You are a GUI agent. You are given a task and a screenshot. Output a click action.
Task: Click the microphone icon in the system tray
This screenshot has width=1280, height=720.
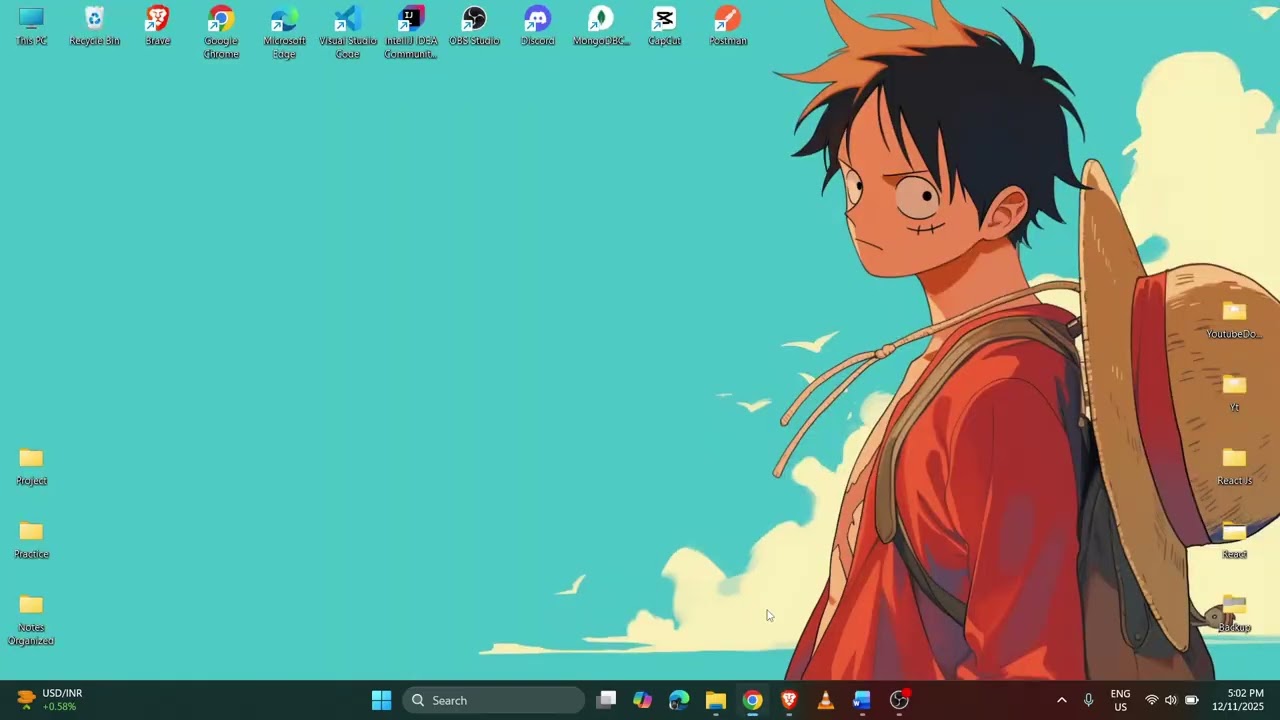tap(1088, 700)
